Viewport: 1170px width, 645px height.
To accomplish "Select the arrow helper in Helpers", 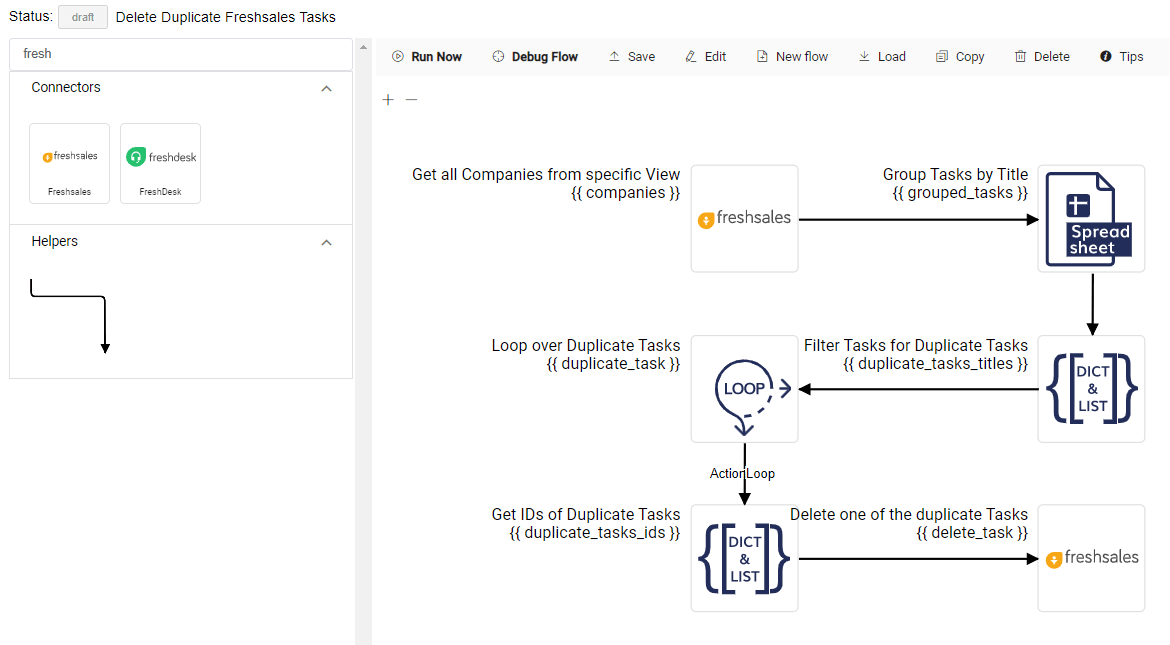I will pyautogui.click(x=69, y=316).
